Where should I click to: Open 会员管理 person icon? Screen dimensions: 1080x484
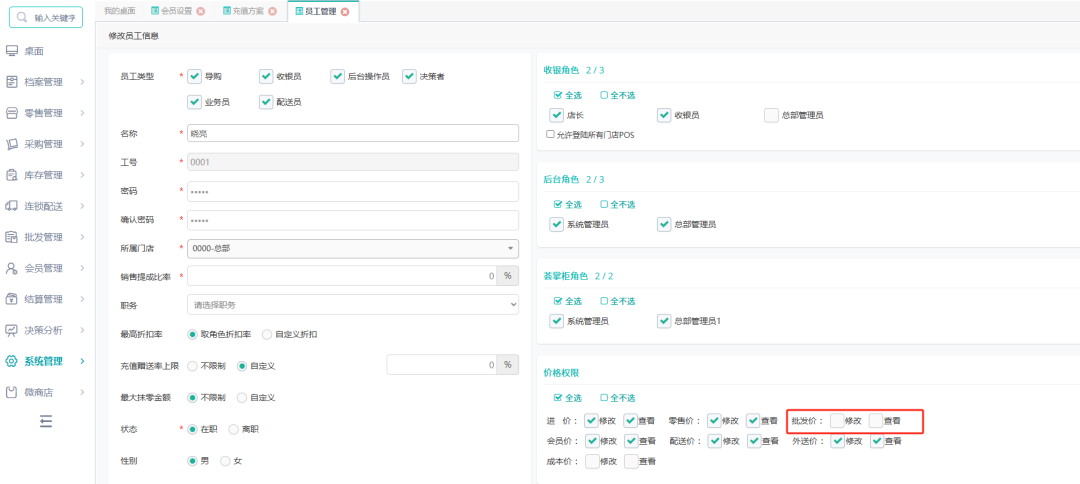pyautogui.click(x=12, y=268)
